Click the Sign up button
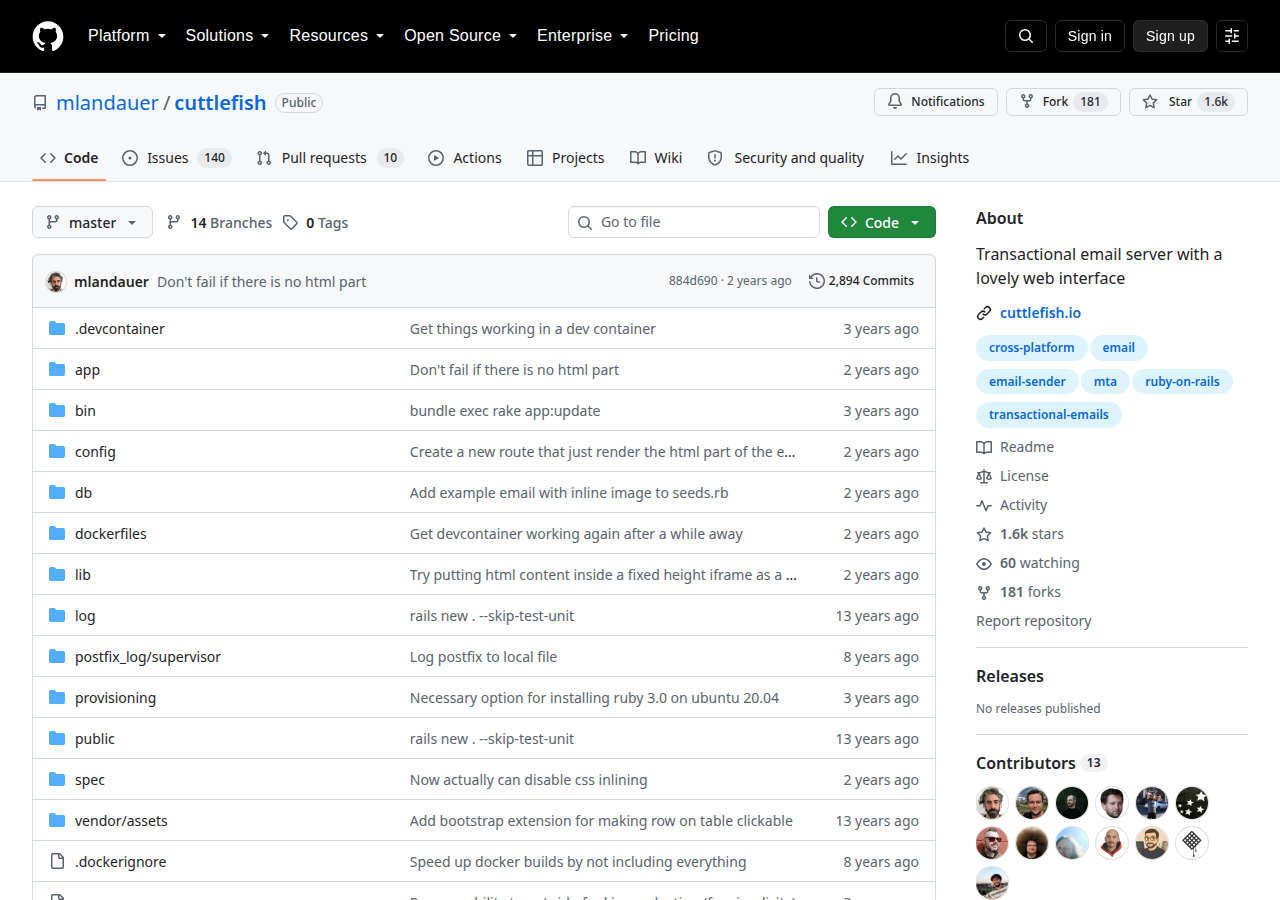Screen dimensions: 1280x900 [x=1170, y=36]
